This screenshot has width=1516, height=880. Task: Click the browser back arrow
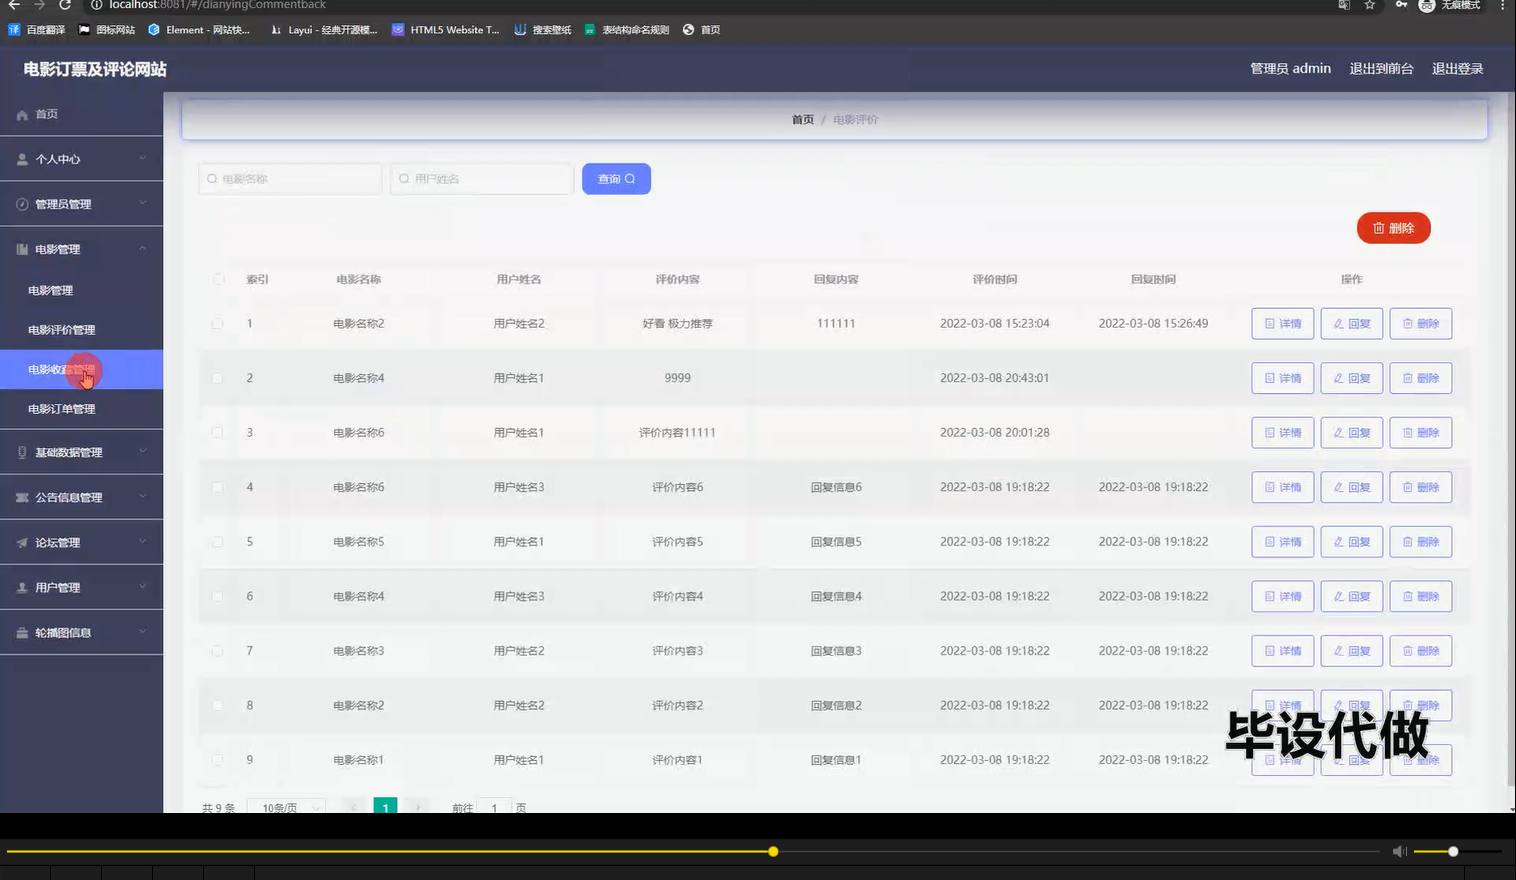pyautogui.click(x=14, y=5)
